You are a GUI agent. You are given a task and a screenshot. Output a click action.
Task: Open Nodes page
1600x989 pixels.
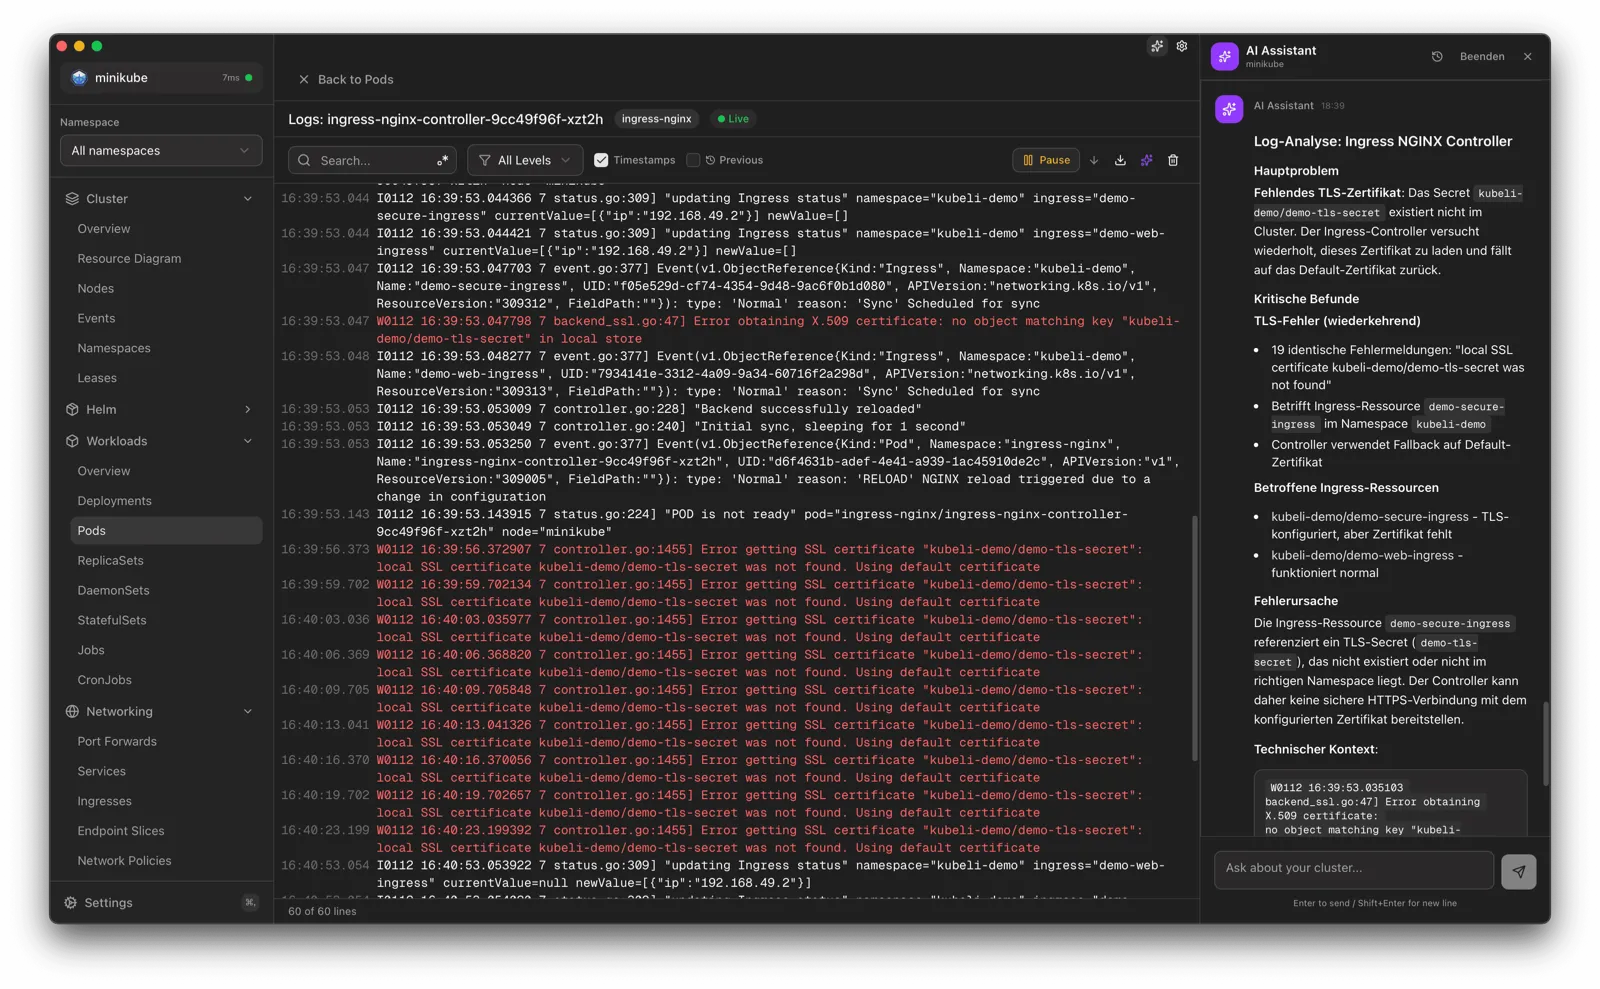pyautogui.click(x=96, y=289)
